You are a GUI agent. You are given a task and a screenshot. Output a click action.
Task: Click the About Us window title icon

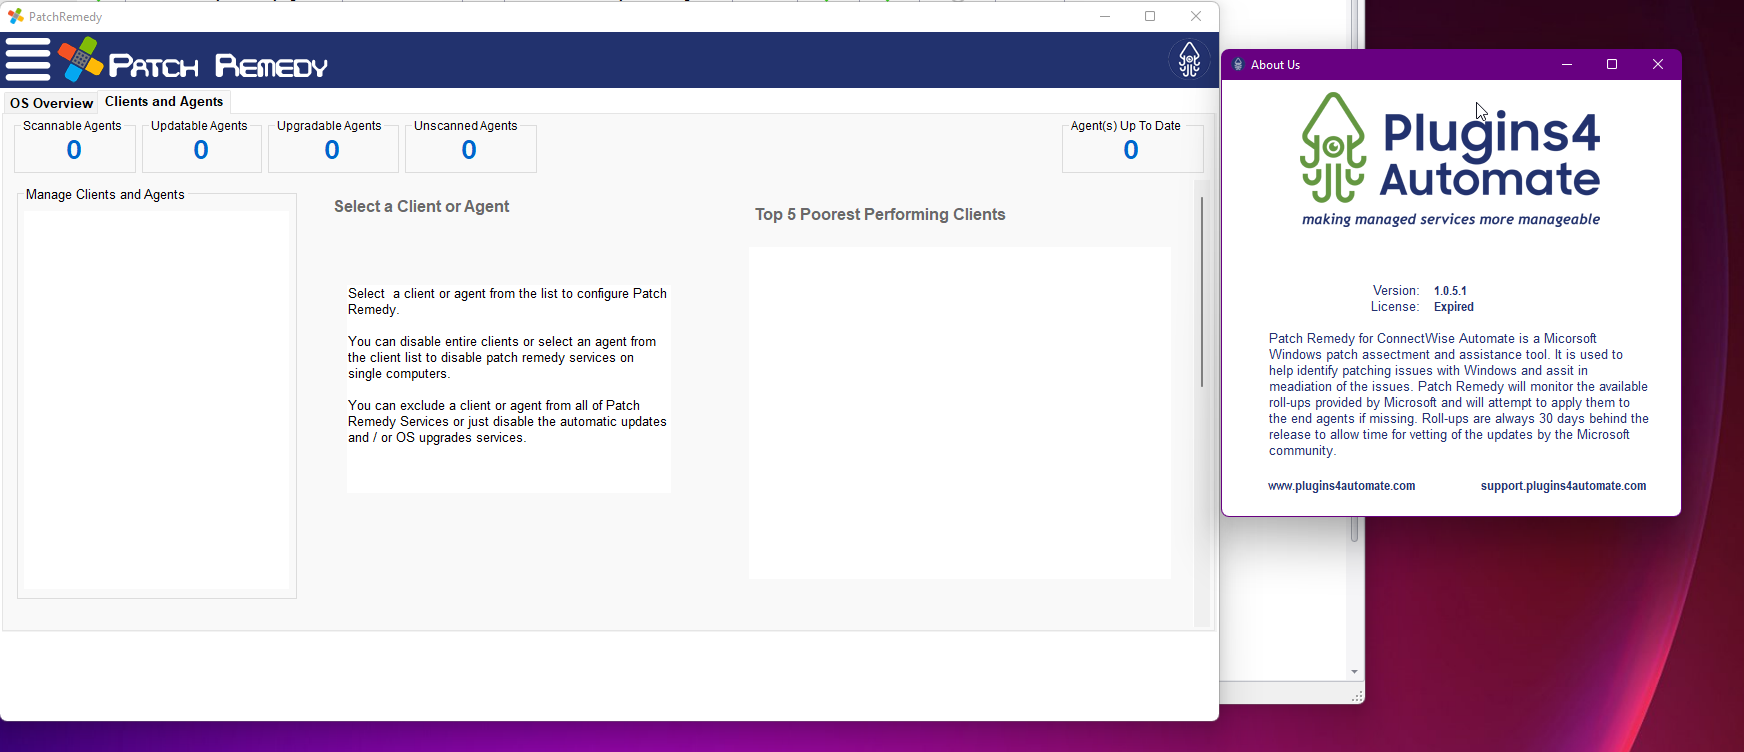[1238, 65]
